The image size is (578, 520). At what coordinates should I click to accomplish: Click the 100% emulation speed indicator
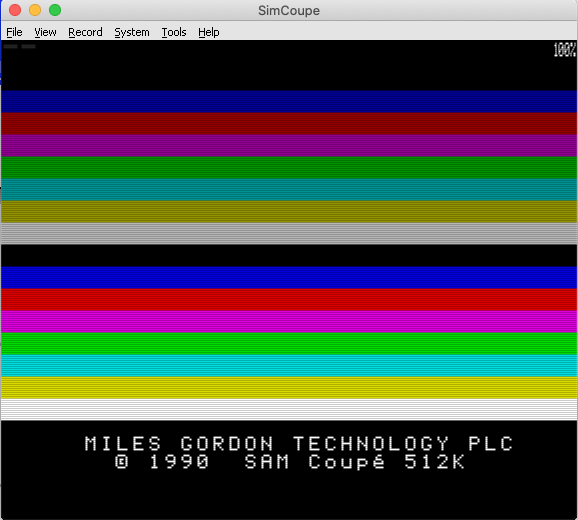(564, 50)
